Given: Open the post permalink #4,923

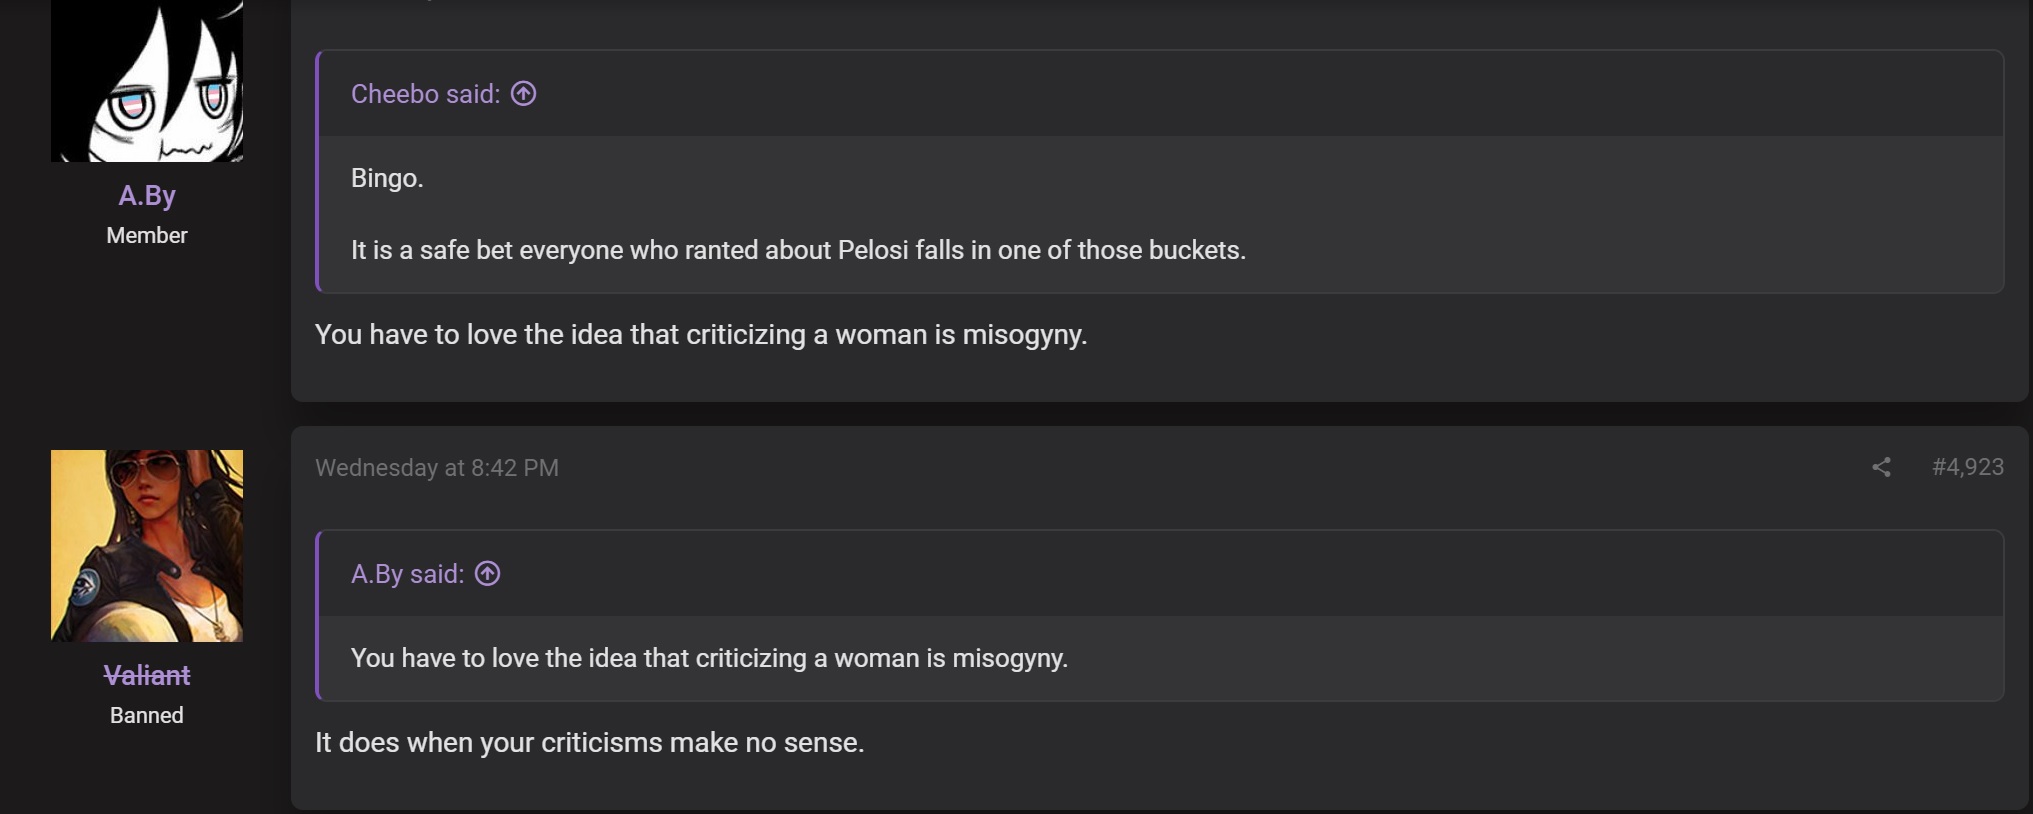Looking at the screenshot, I should click(1967, 467).
